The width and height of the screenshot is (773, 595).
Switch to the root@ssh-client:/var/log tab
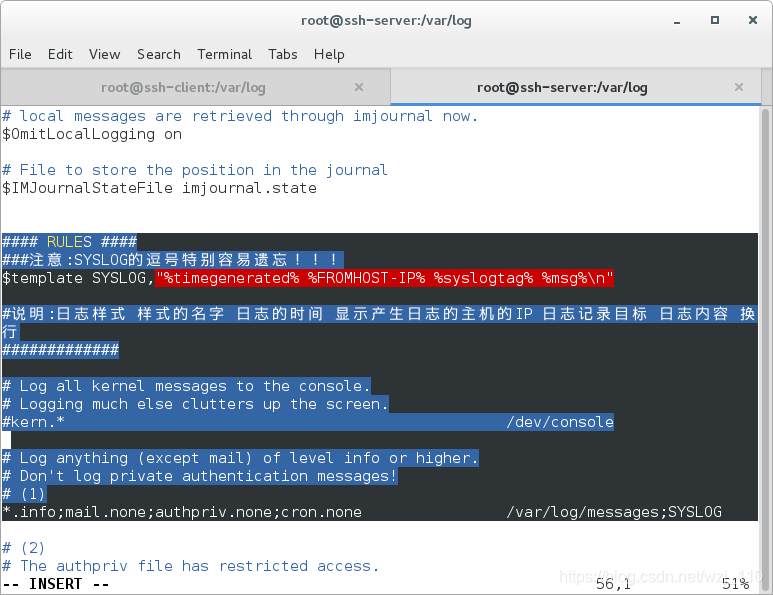(183, 88)
